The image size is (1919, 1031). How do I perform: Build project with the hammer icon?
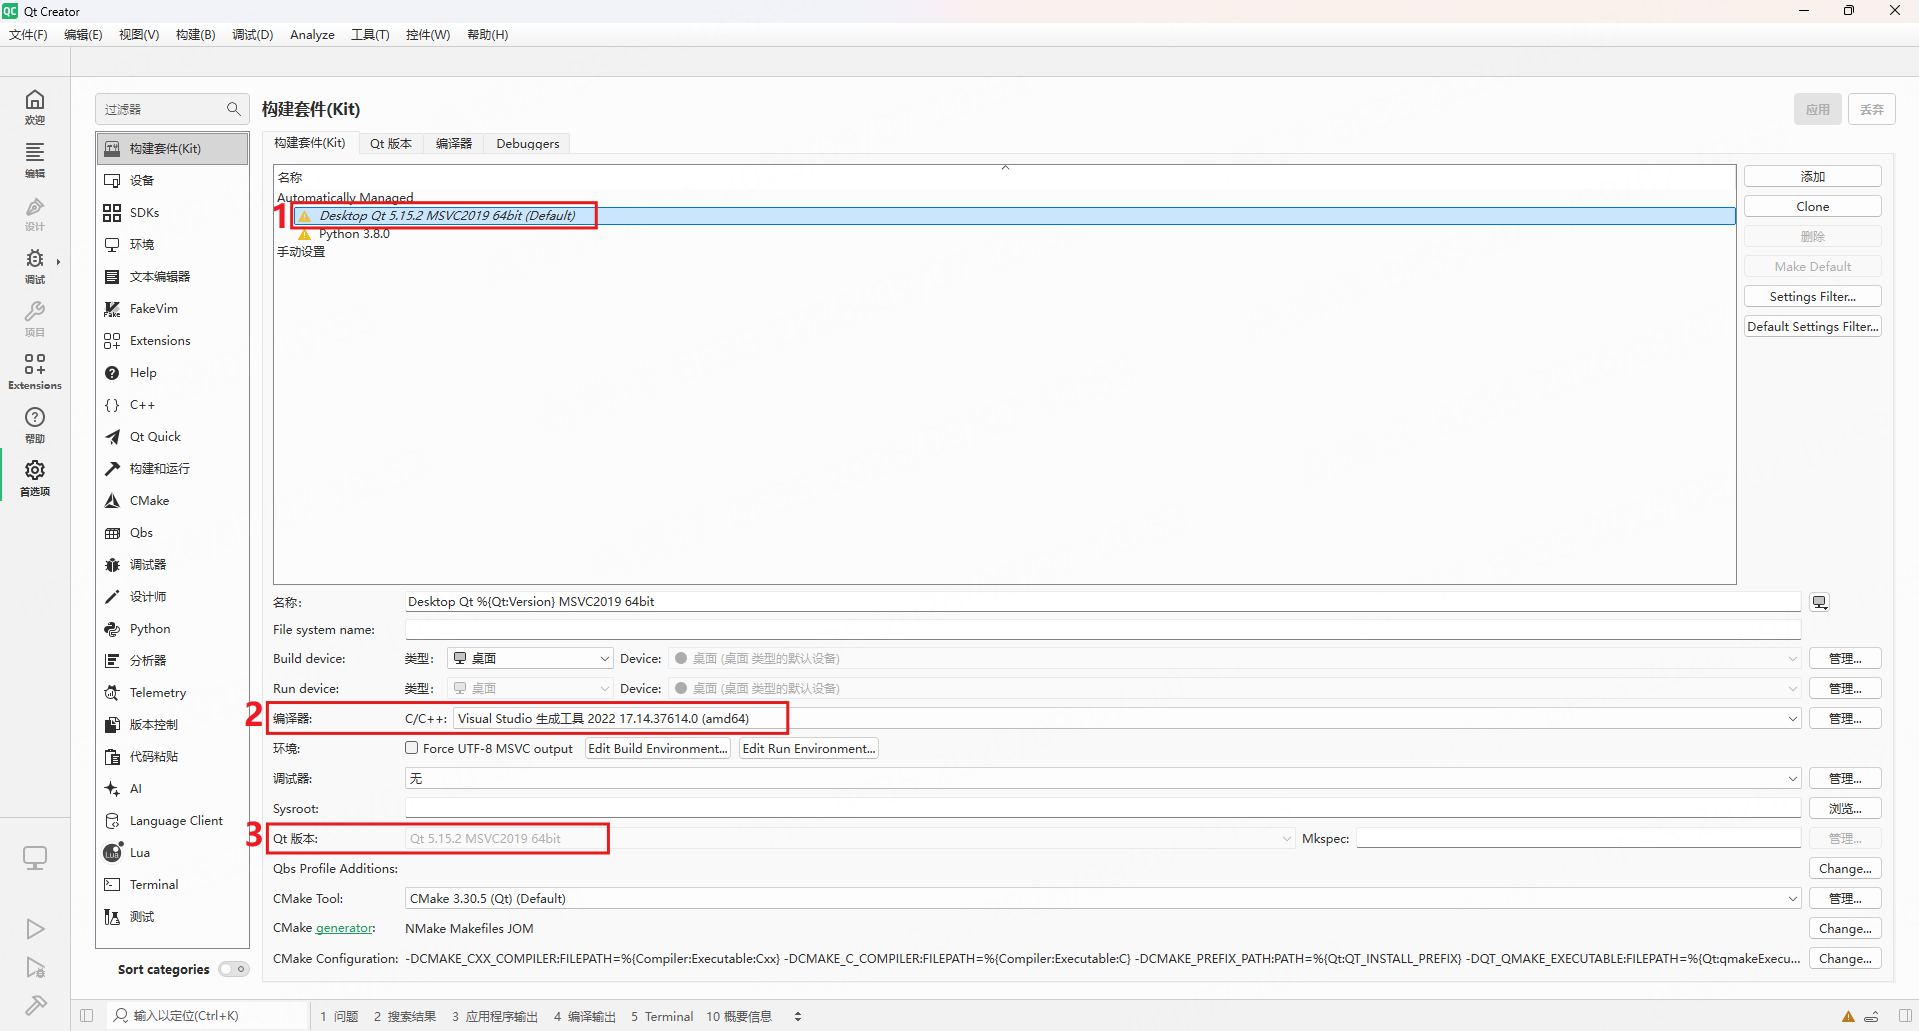(35, 1005)
